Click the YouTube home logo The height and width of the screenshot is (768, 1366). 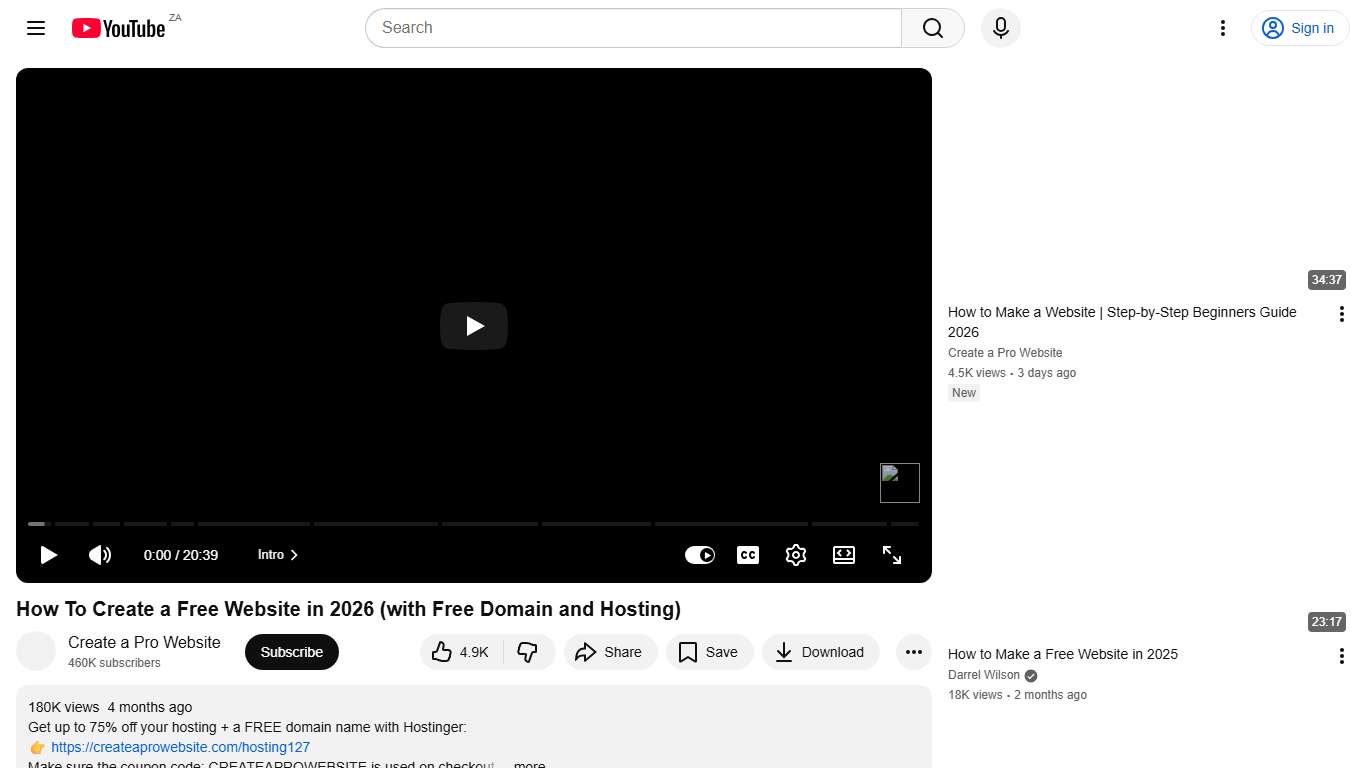pyautogui.click(x=118, y=28)
